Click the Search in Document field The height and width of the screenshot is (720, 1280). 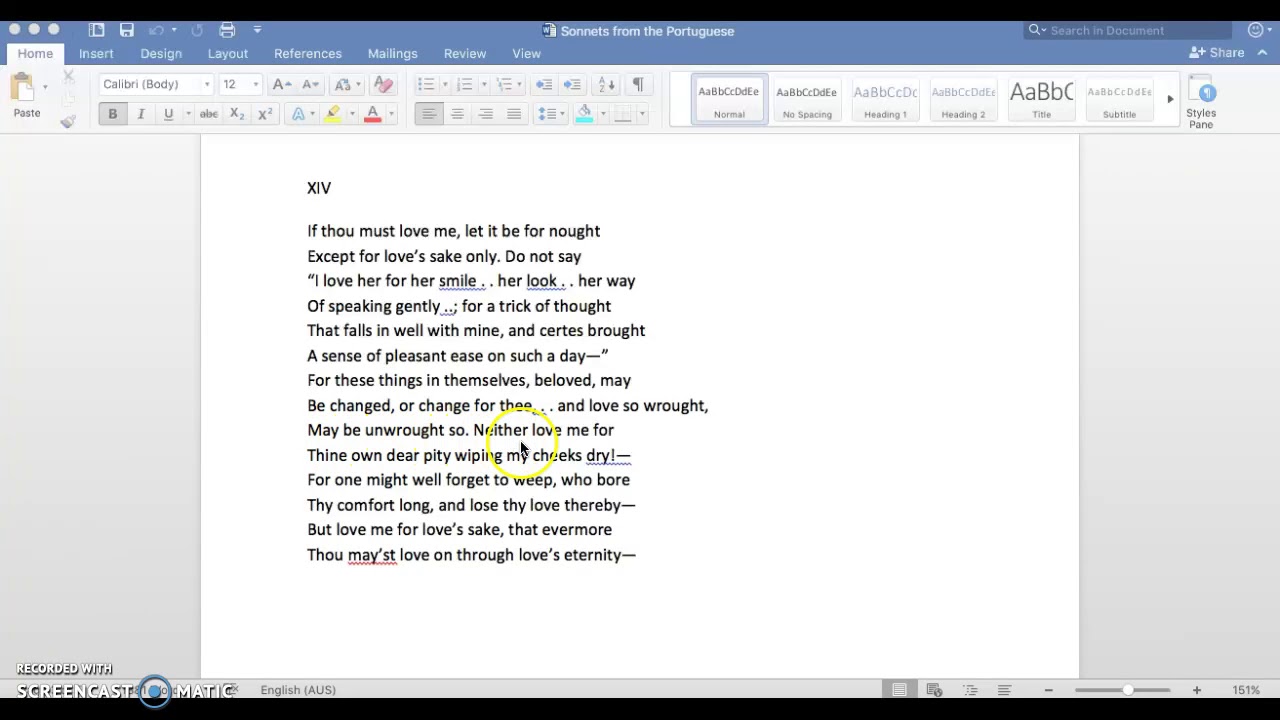point(1128,30)
